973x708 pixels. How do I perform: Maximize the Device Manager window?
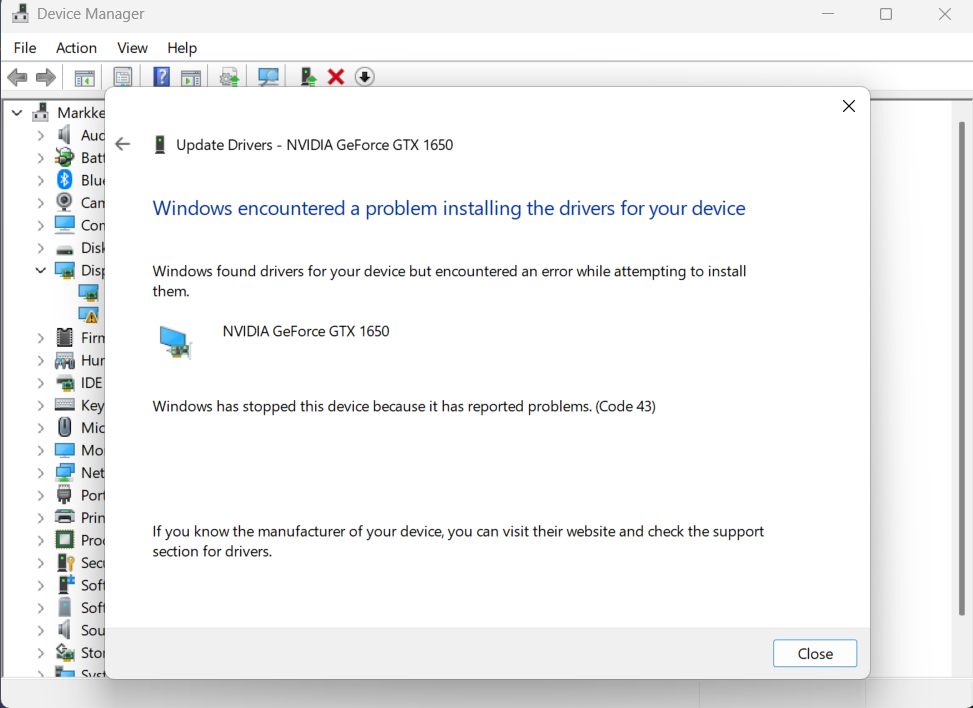[886, 14]
